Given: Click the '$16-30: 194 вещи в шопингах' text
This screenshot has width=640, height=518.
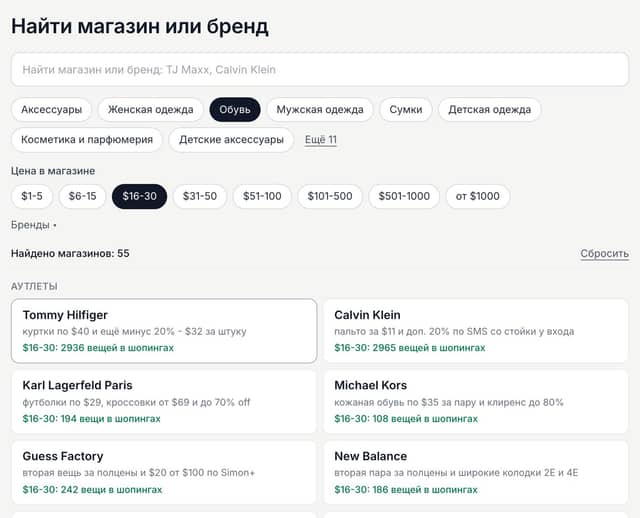Looking at the screenshot, I should (x=91, y=419).
